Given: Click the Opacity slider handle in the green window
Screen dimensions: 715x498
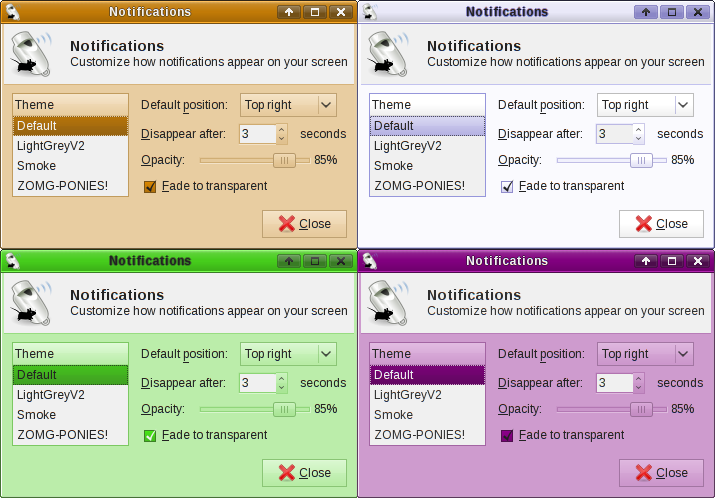Looking at the screenshot, I should click(x=285, y=409).
